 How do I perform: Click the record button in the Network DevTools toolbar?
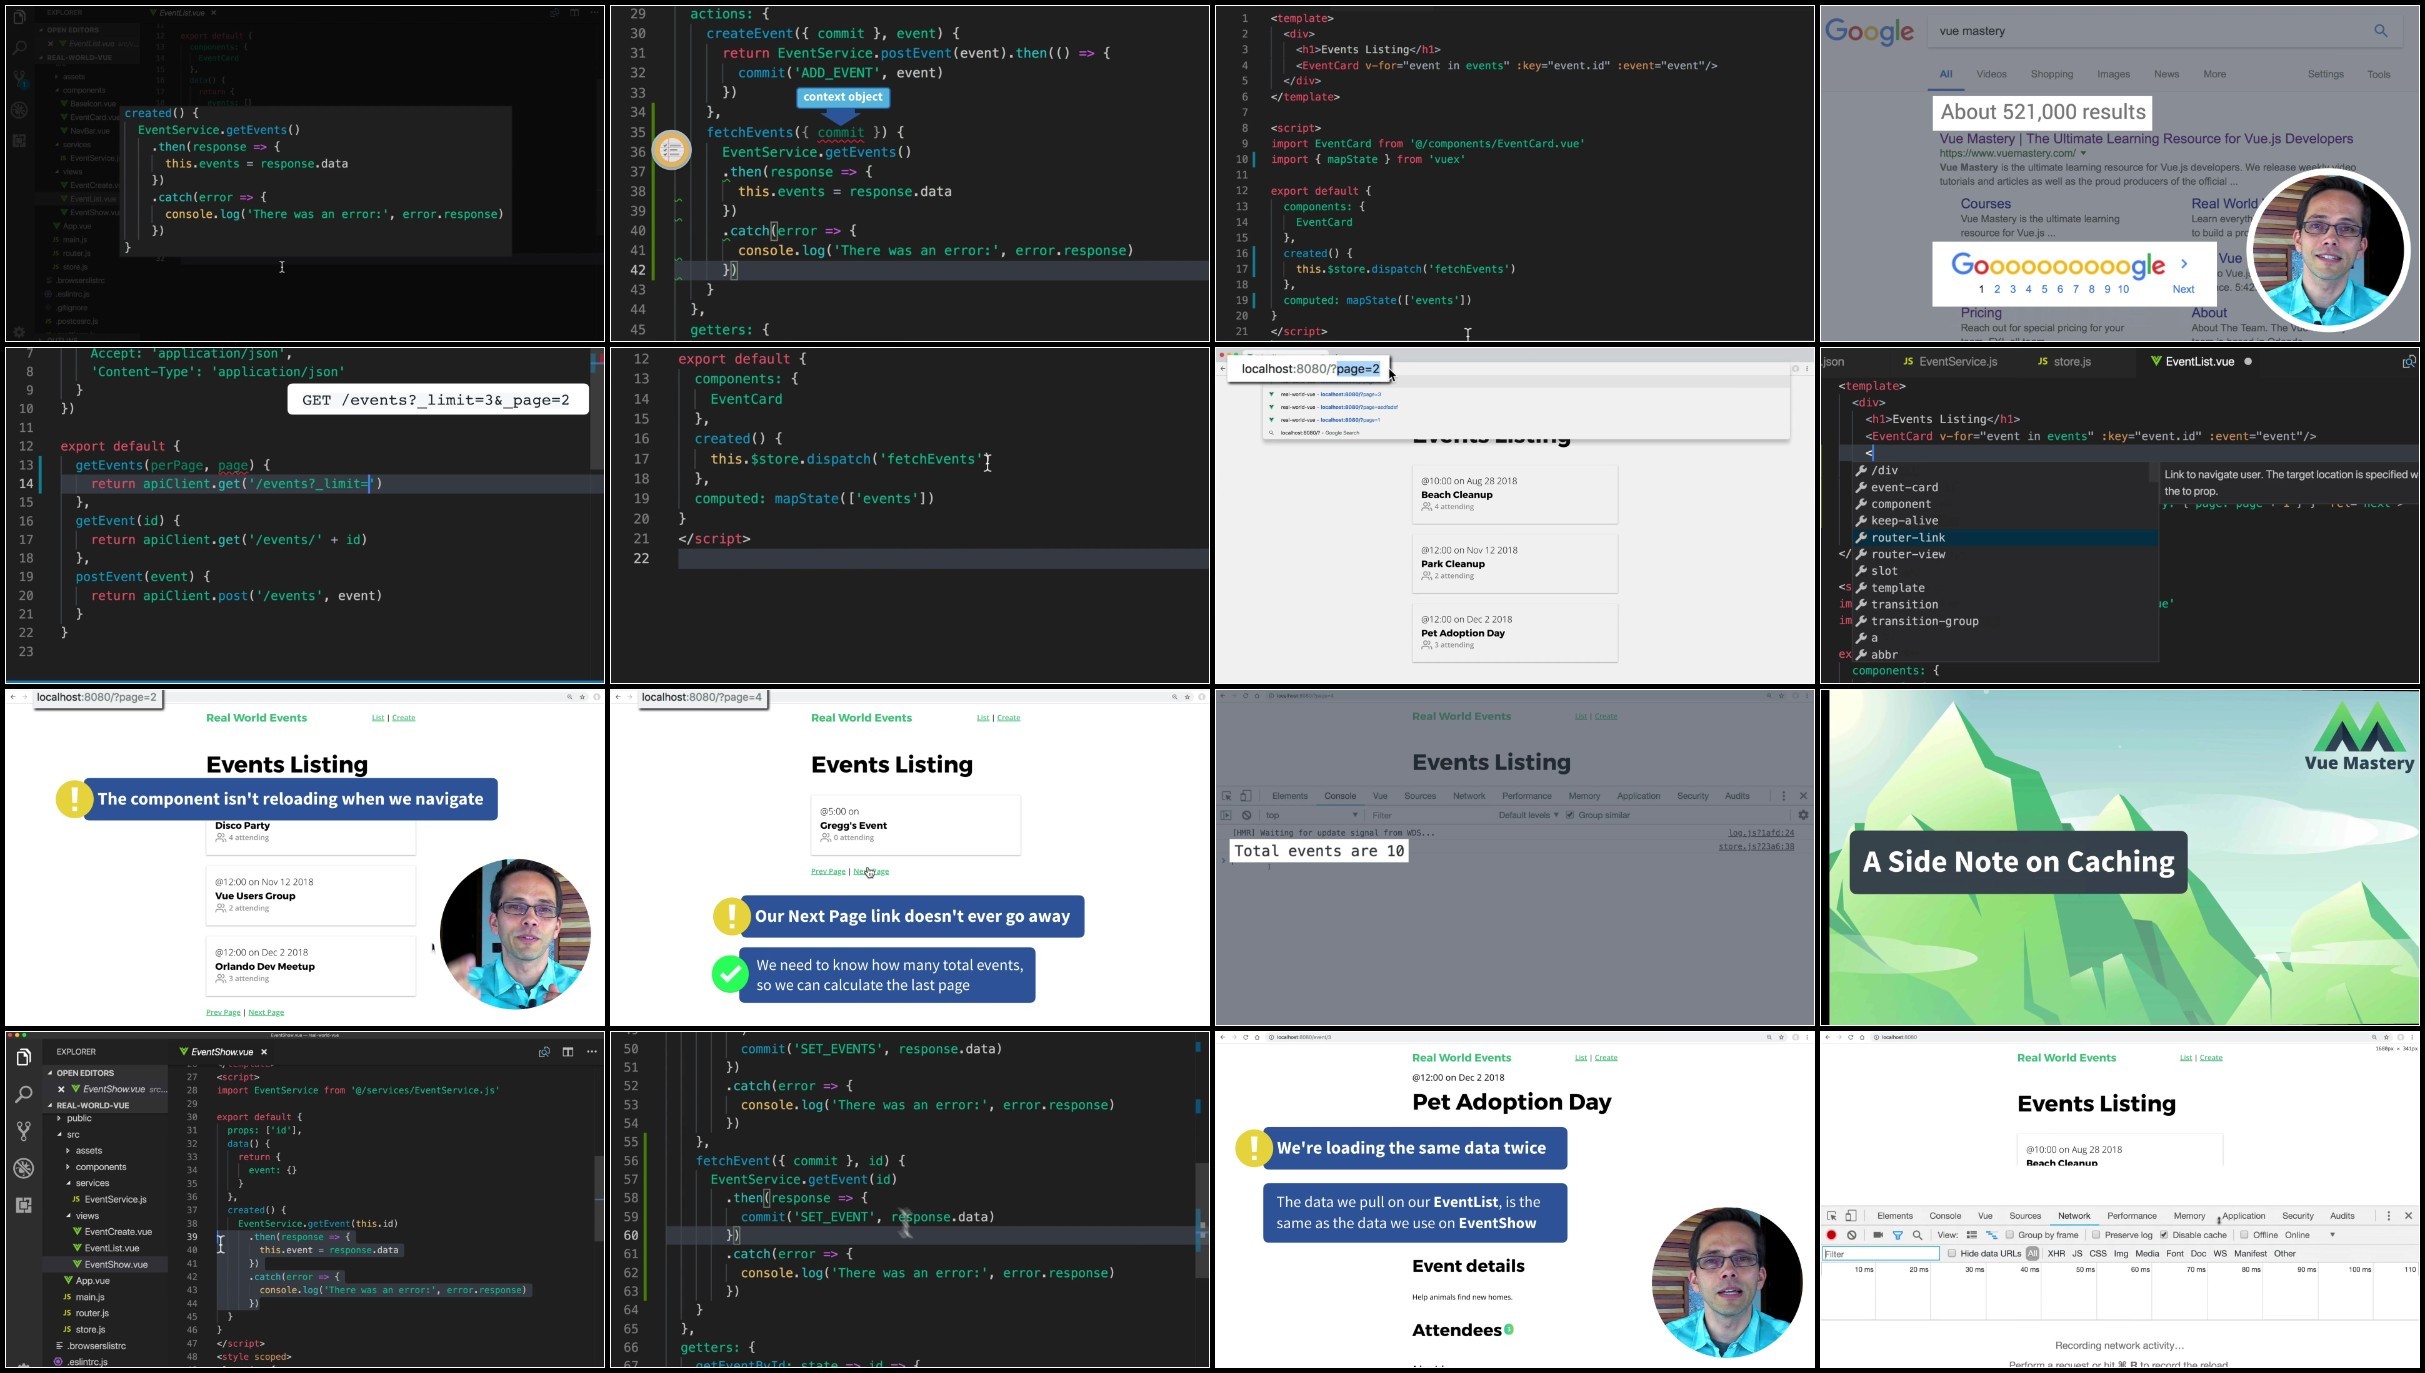tap(1831, 1235)
